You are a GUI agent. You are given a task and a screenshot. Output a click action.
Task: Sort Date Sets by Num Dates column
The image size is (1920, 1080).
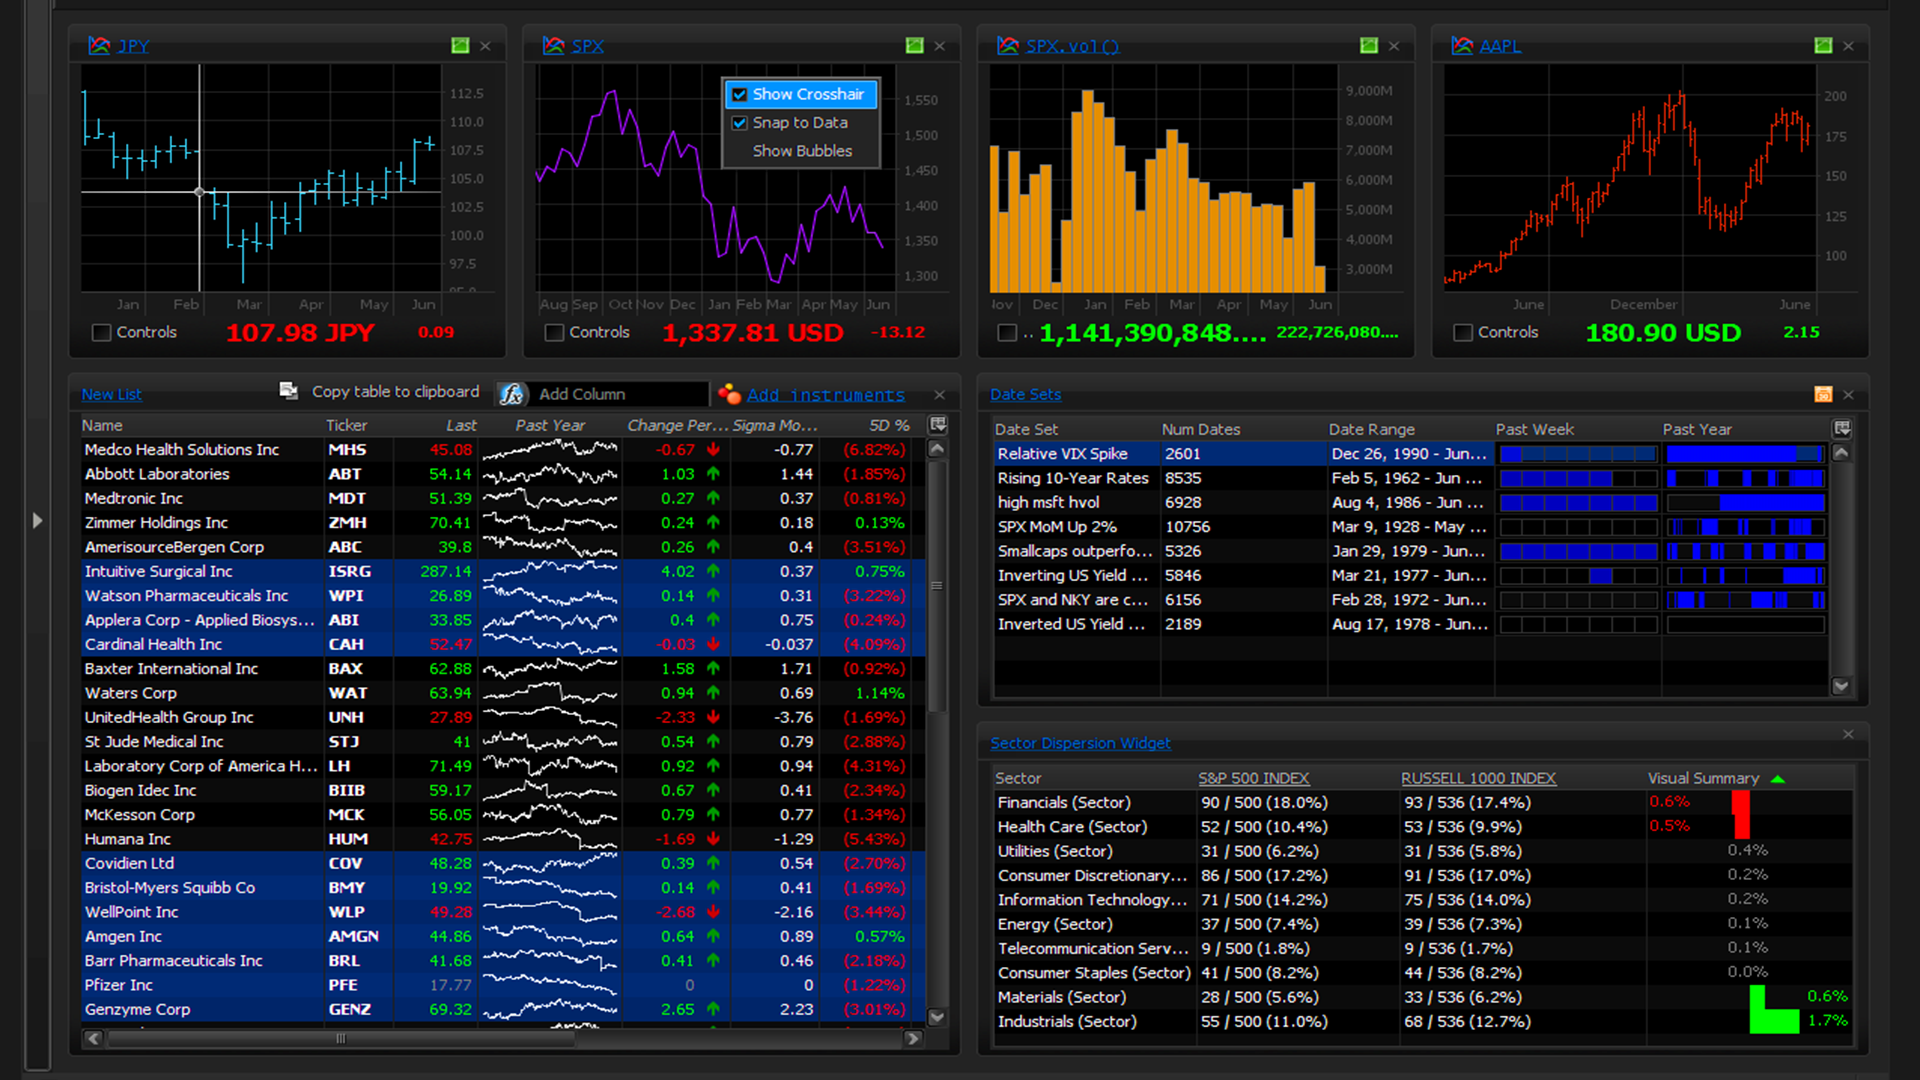pos(1200,430)
